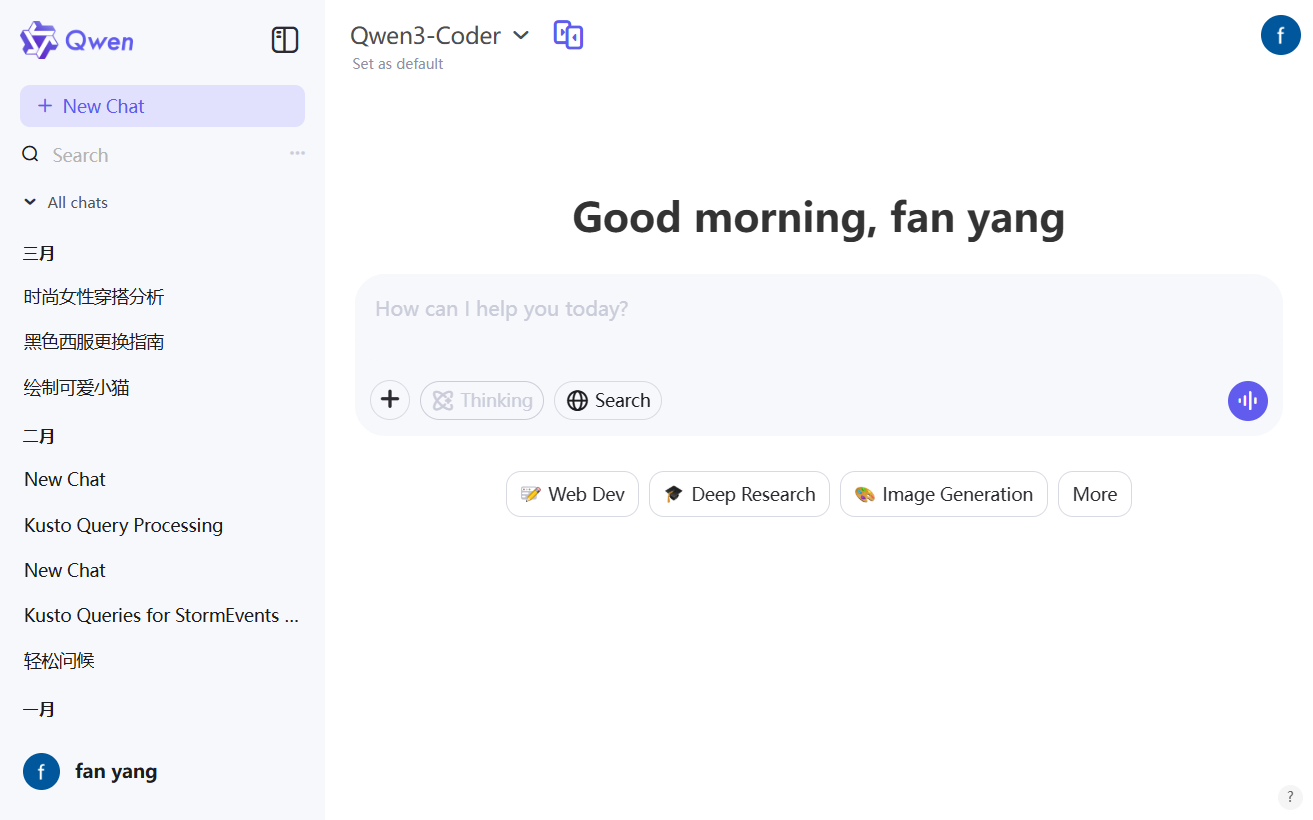
Task: Click the plus icon in New Chat
Action: point(45,106)
